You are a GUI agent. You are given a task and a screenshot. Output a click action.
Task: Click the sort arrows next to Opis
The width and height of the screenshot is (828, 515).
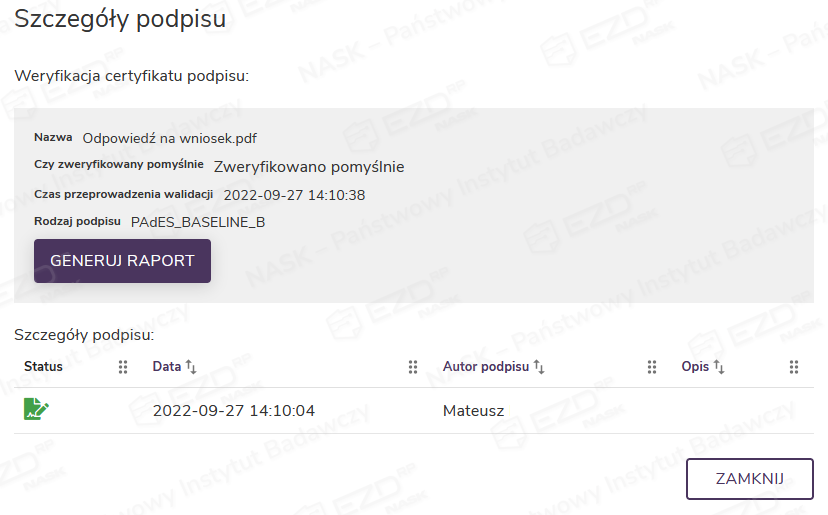[x=719, y=367]
